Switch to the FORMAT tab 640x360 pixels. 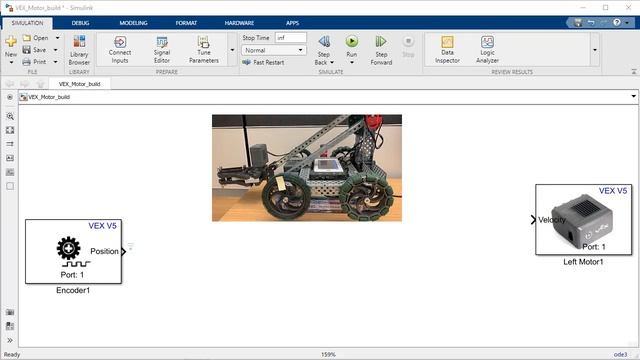tap(186, 23)
